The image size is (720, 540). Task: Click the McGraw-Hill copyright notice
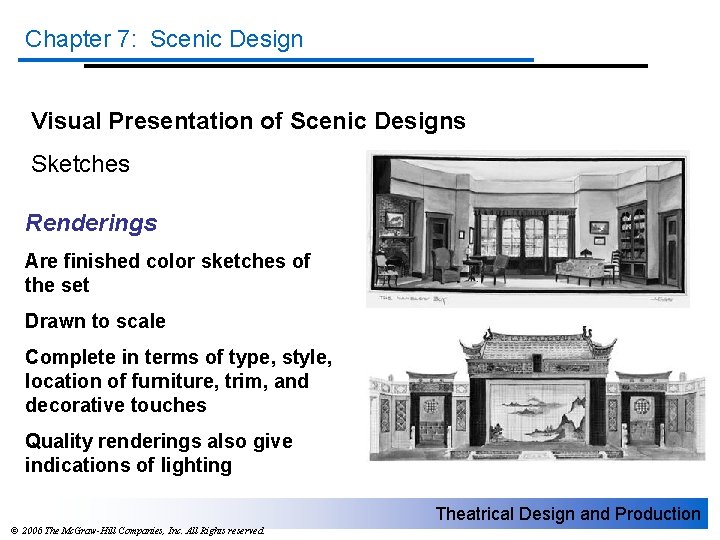tap(137, 531)
